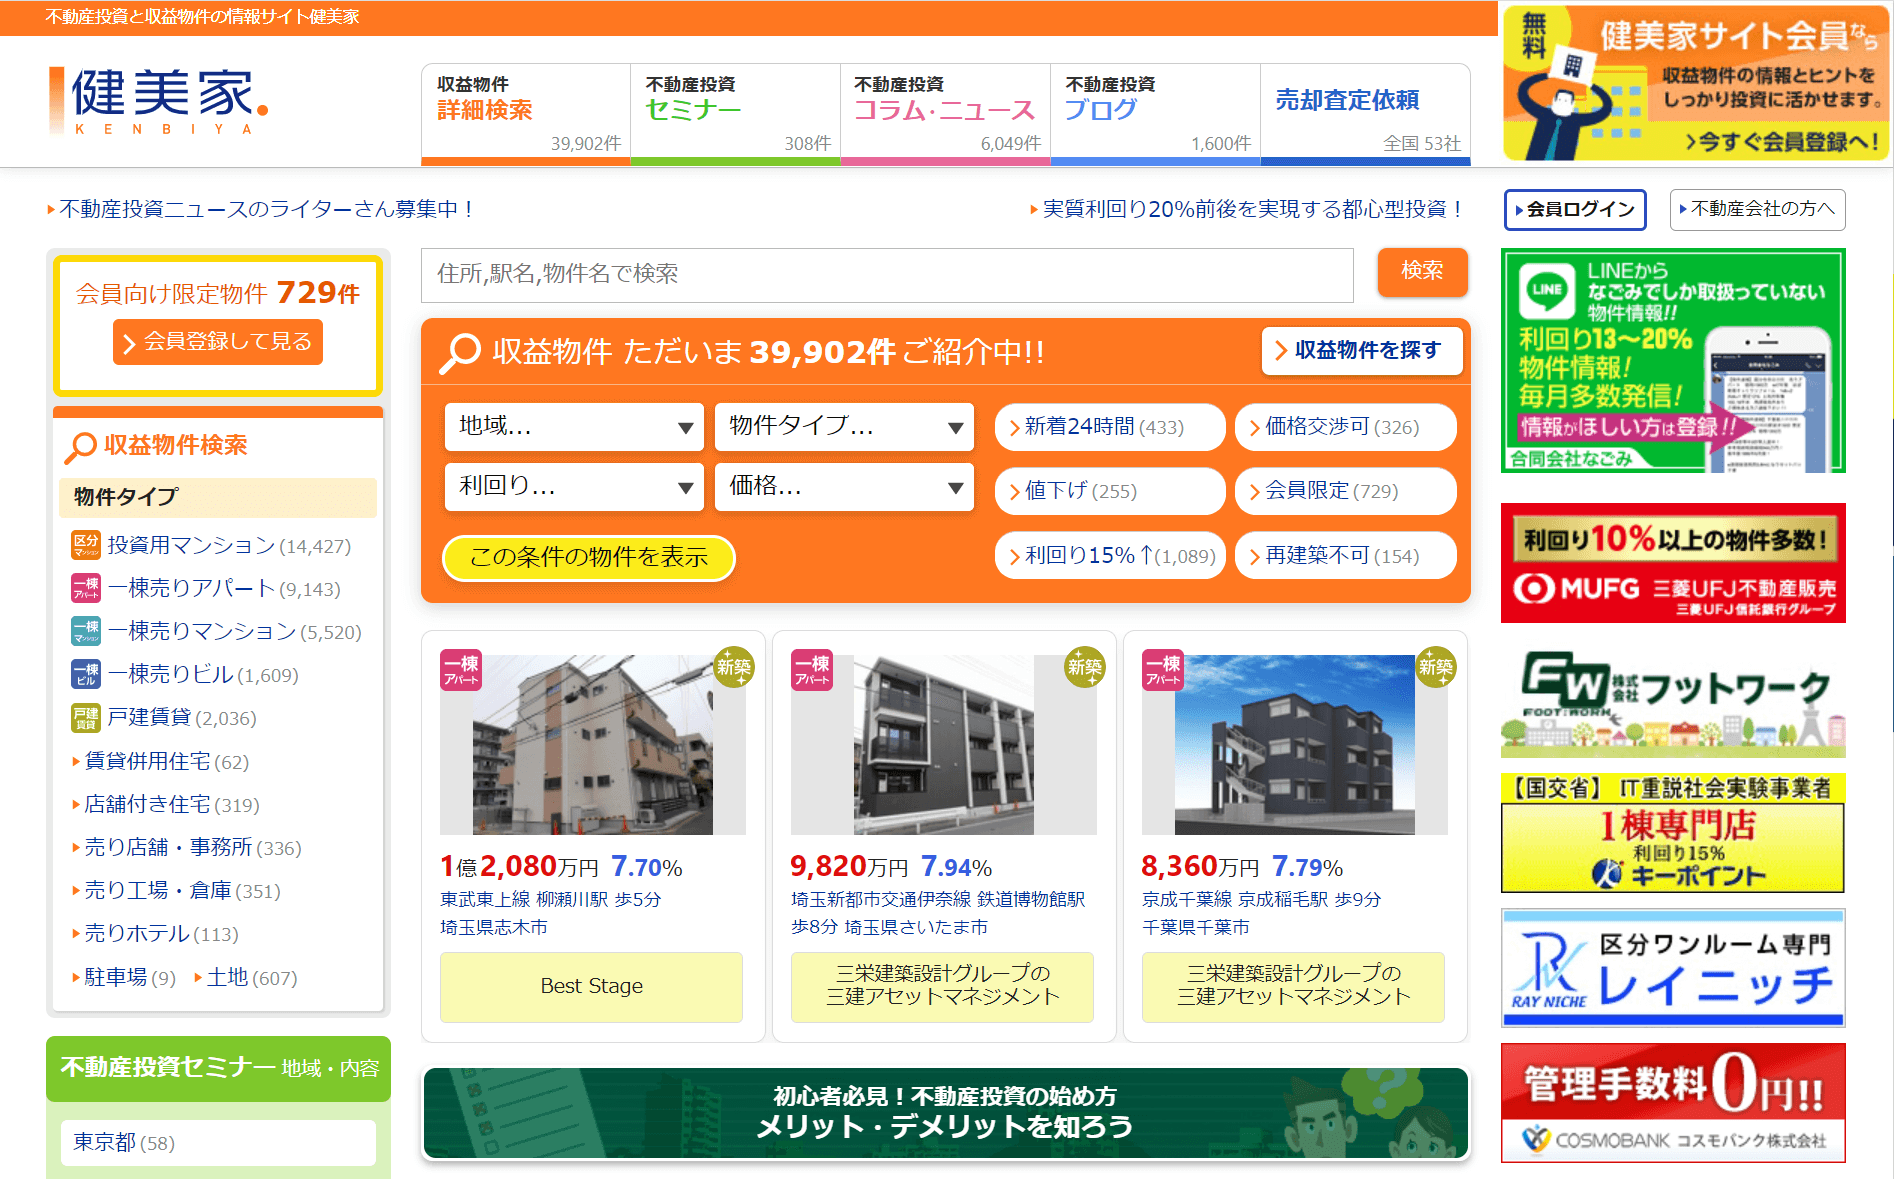
Task: Click the blue 一棟売りビル type icon
Action: [86, 674]
